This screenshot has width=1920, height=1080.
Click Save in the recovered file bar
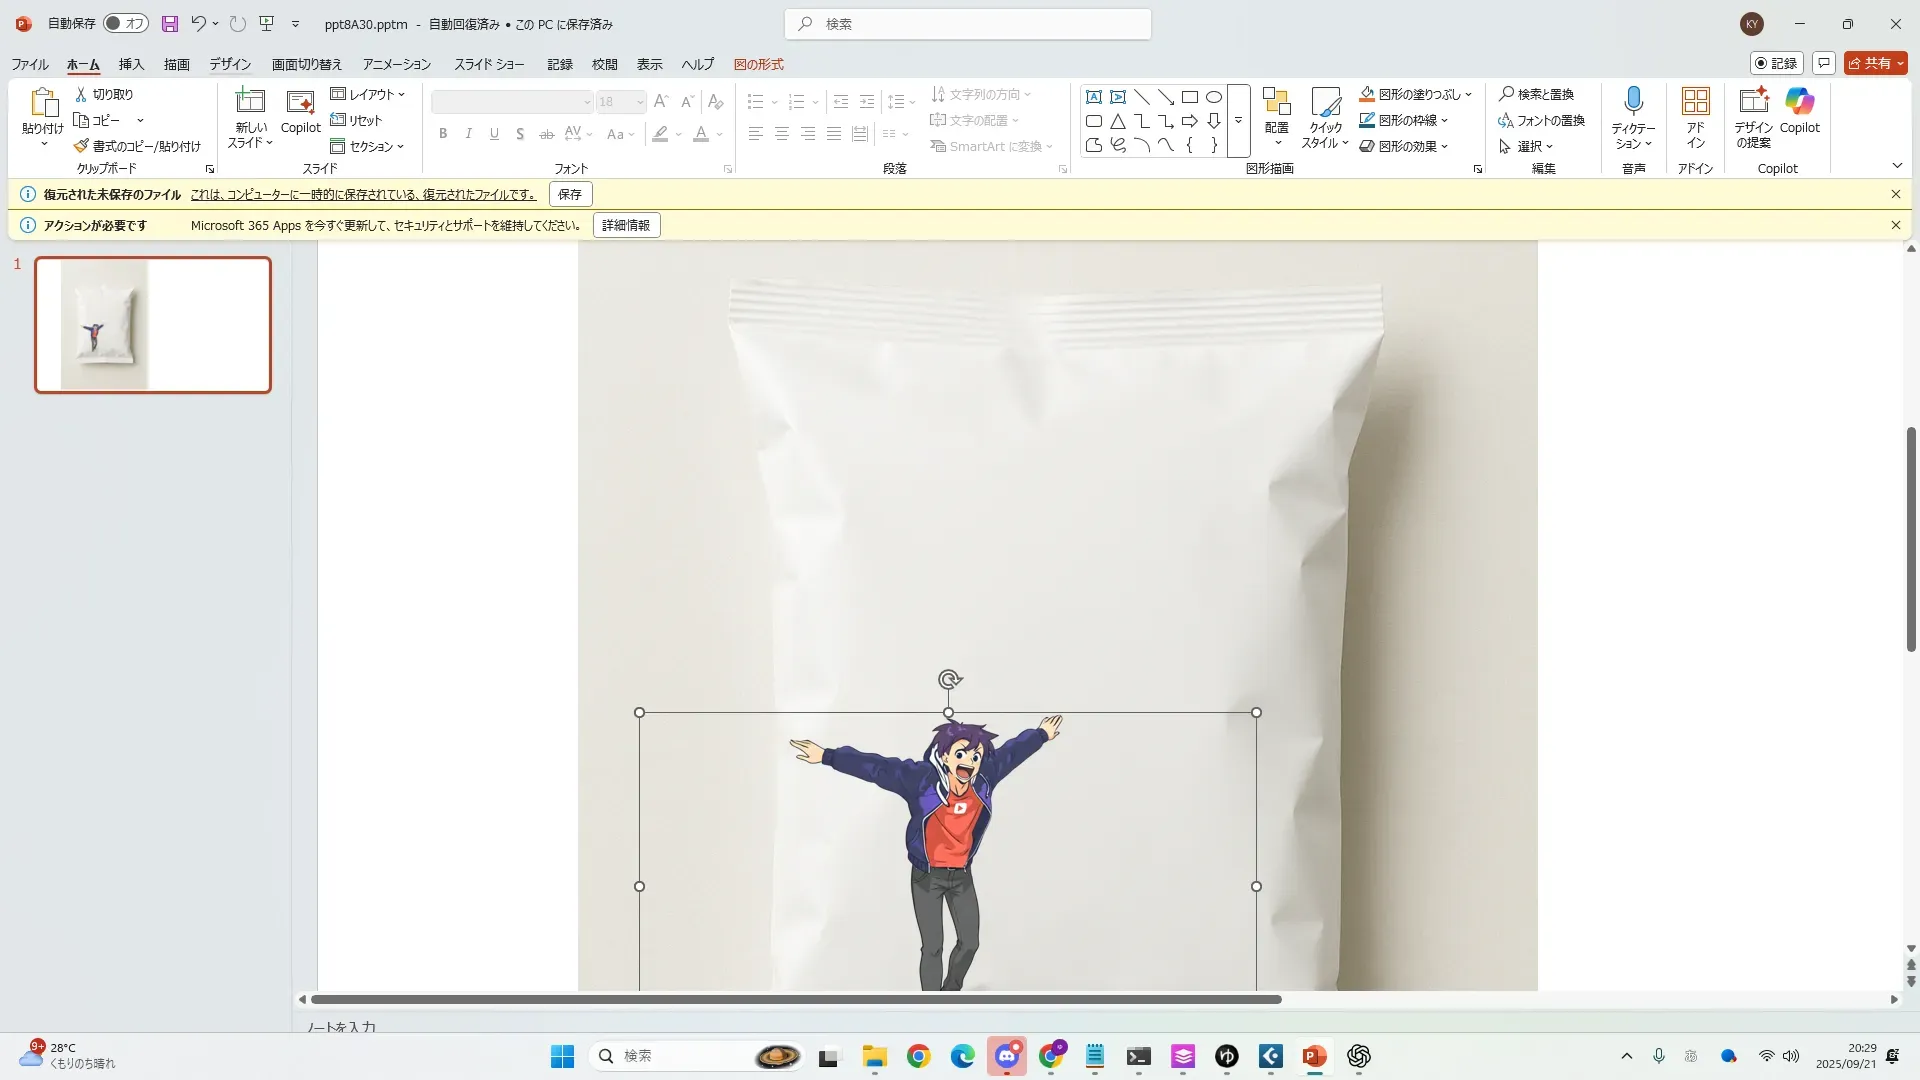(x=570, y=194)
